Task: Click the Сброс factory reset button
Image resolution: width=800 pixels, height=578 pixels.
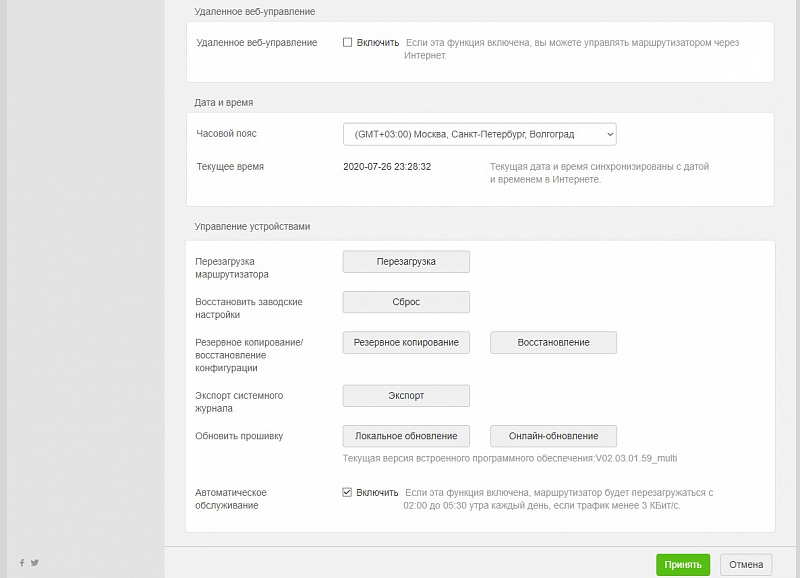Action: tap(406, 302)
